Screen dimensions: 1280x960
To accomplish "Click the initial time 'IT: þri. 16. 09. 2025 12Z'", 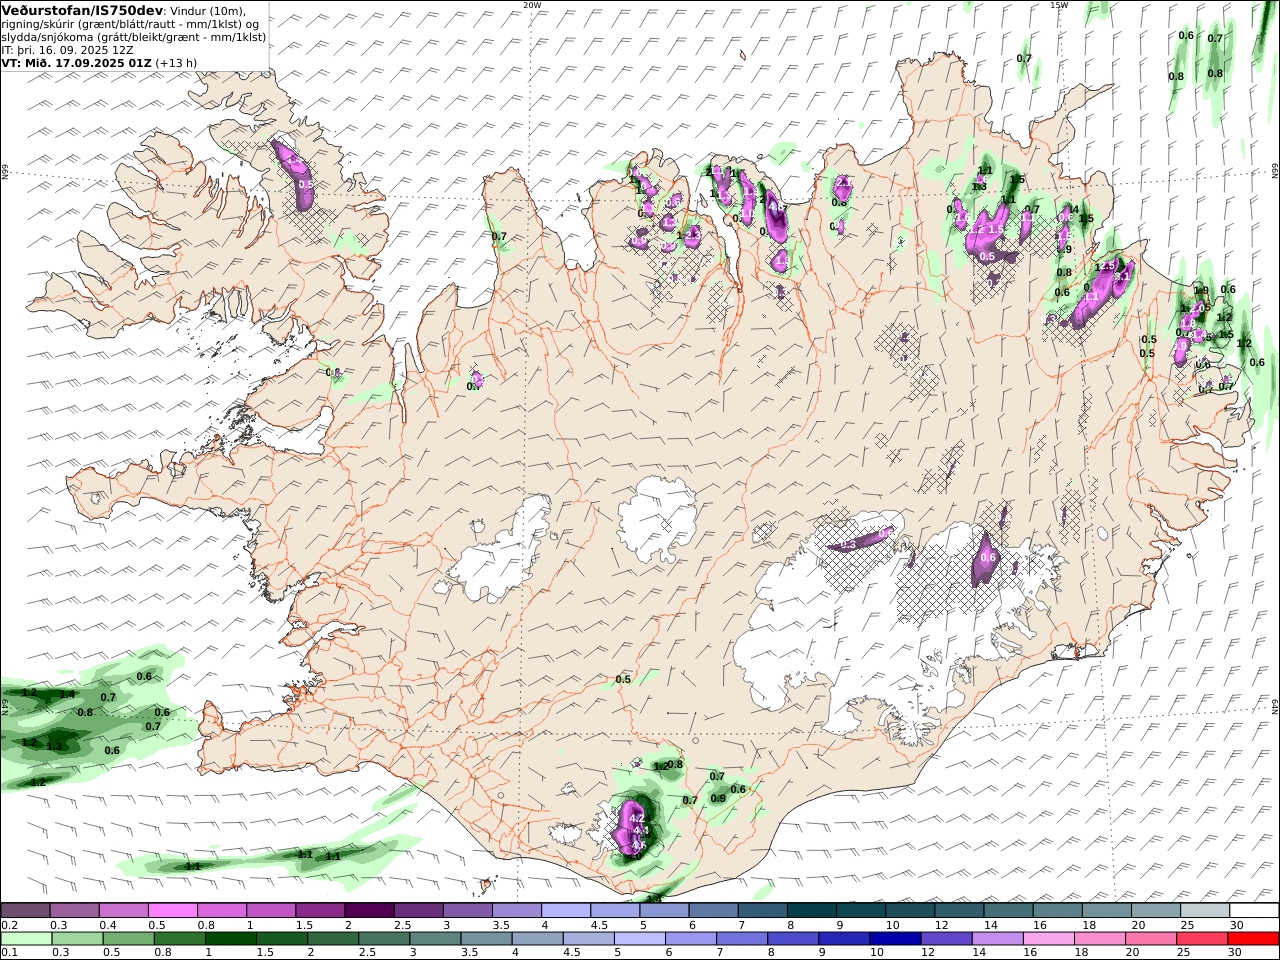I will point(68,49).
